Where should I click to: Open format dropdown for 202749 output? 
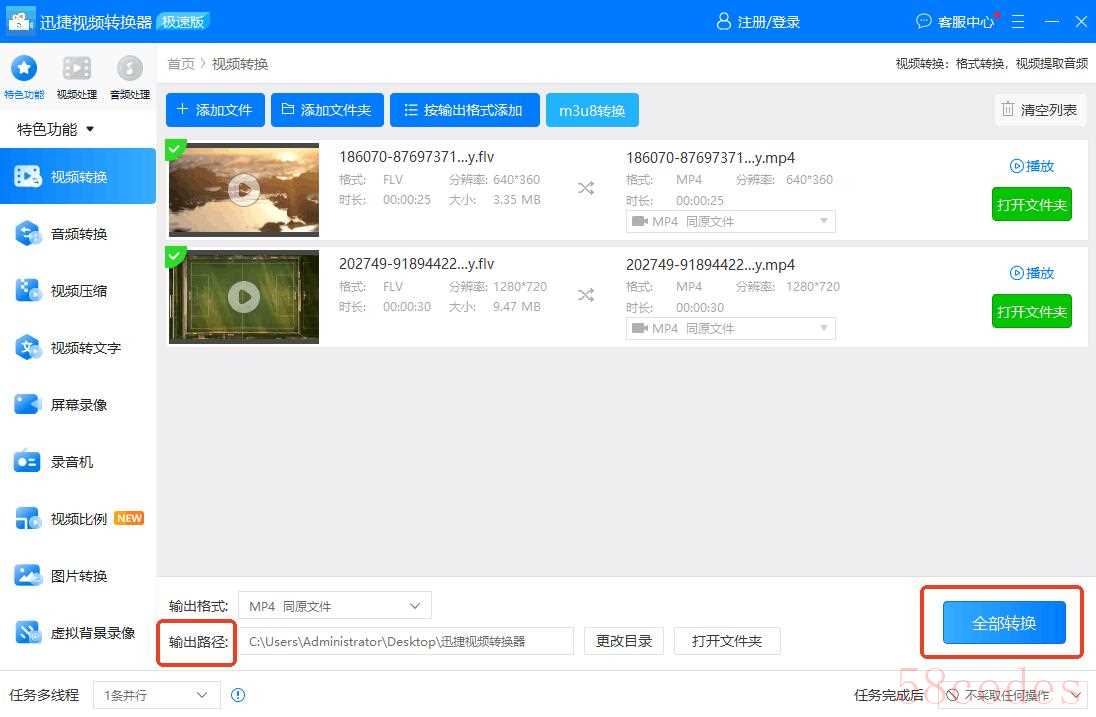tap(730, 328)
